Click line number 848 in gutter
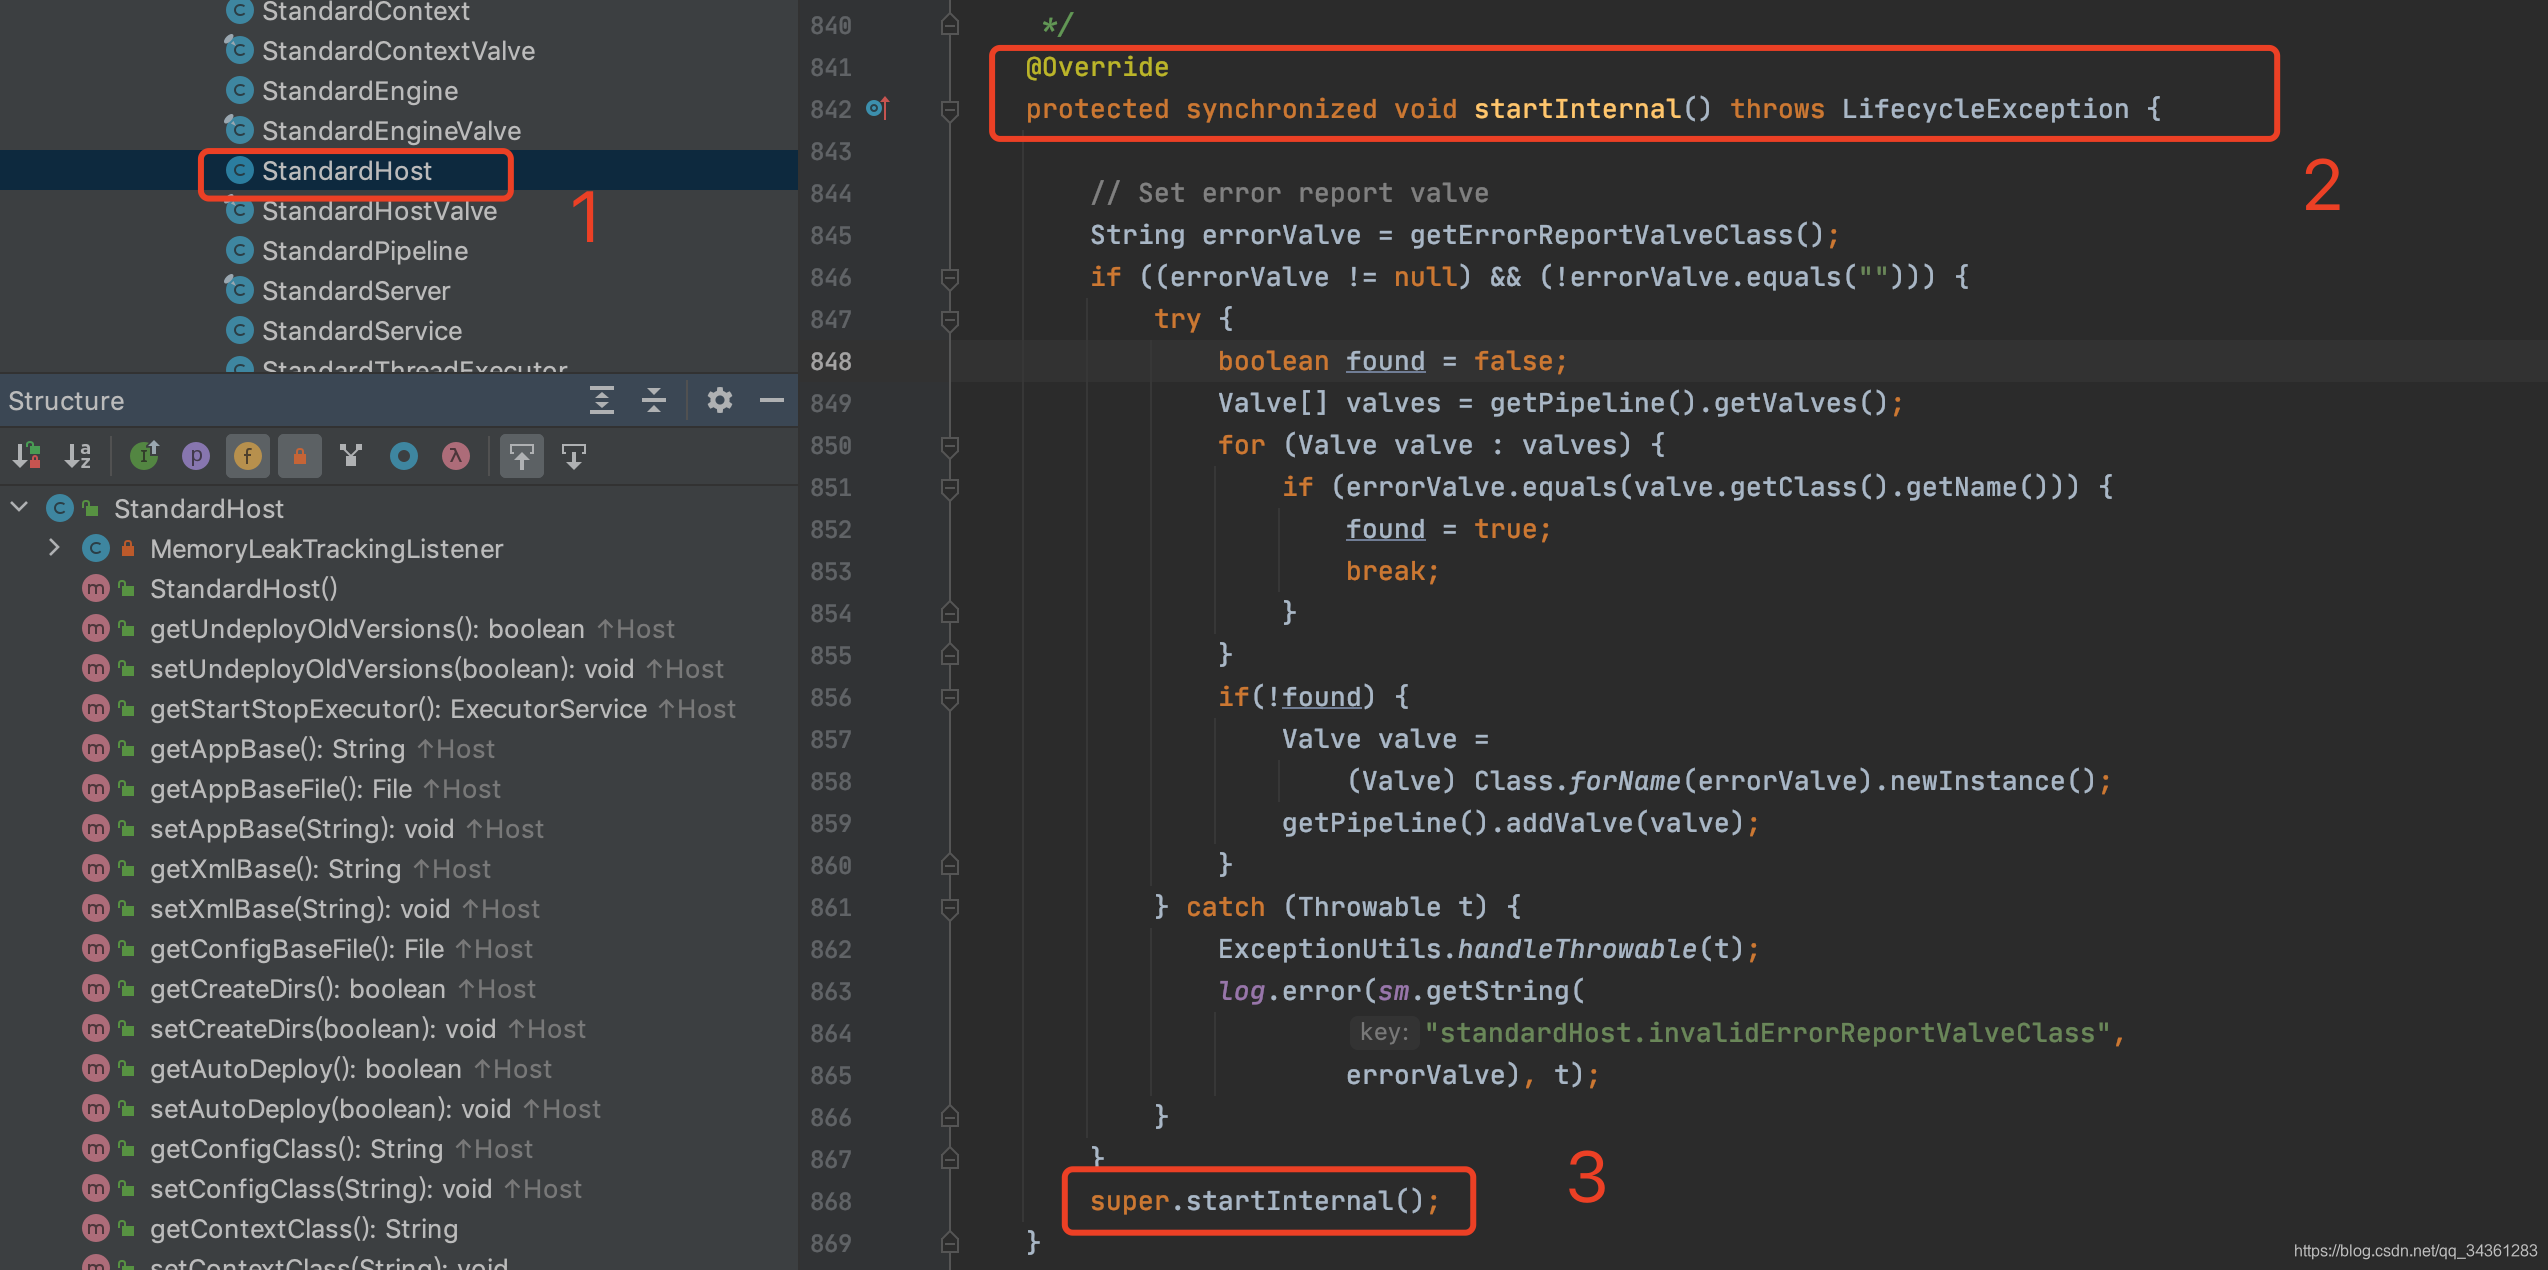 click(x=830, y=361)
